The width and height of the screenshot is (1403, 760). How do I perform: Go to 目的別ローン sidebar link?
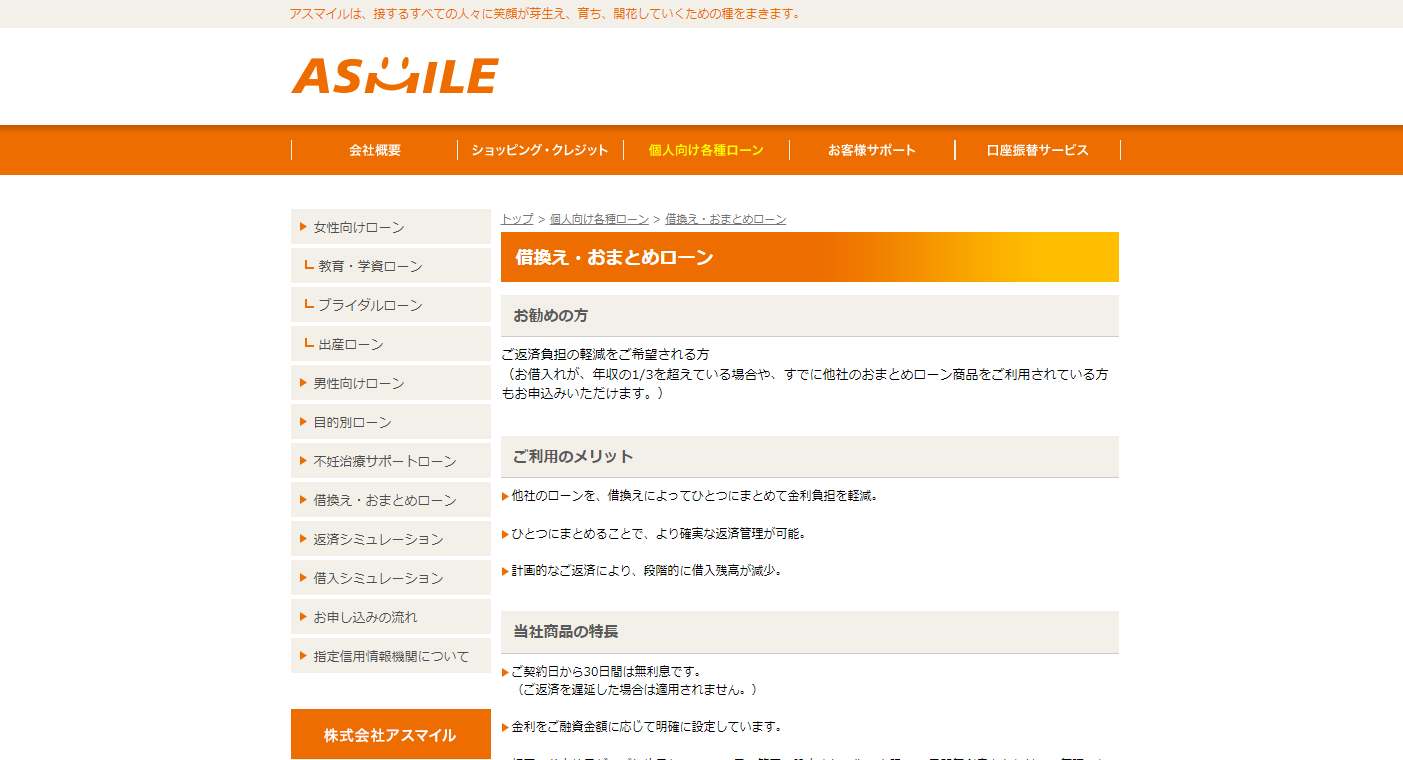tap(391, 422)
